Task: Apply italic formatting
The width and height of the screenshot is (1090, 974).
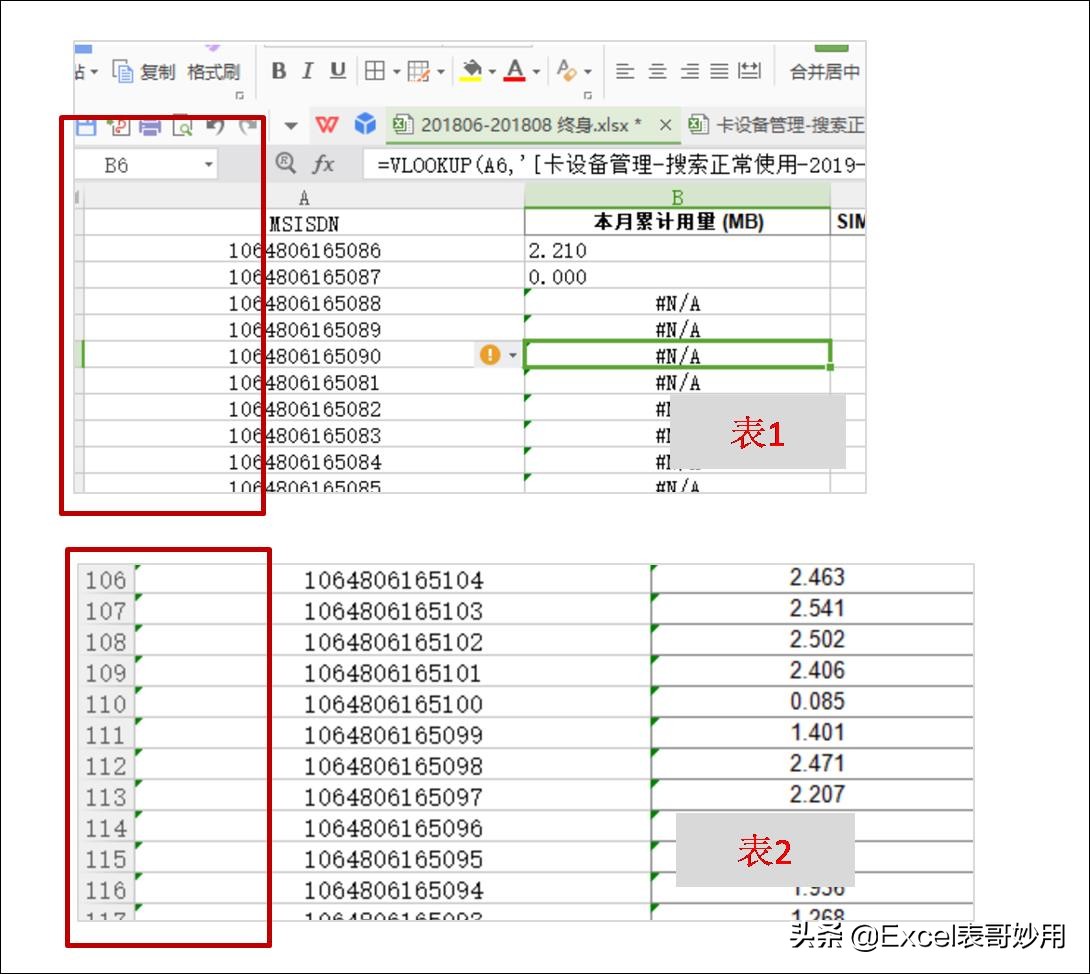Action: click(x=307, y=71)
